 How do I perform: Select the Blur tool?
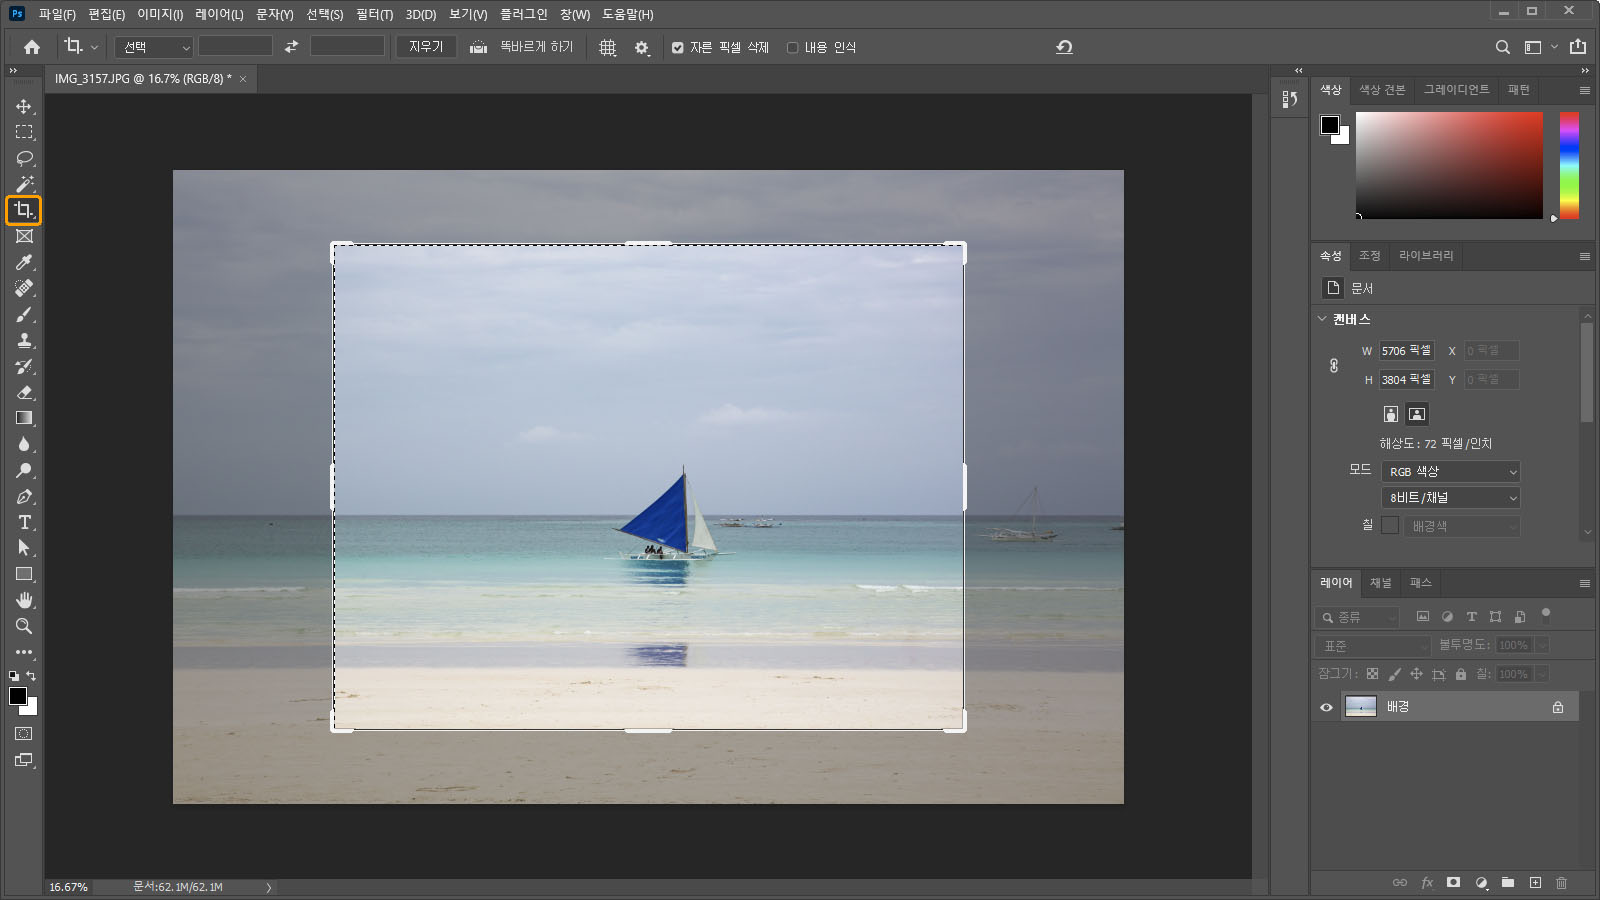(x=24, y=444)
